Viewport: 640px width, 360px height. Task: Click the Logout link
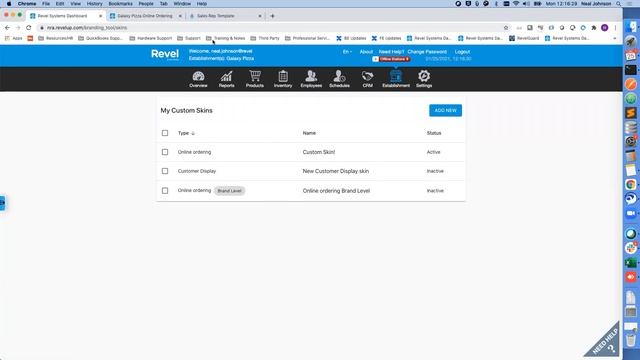click(x=462, y=52)
